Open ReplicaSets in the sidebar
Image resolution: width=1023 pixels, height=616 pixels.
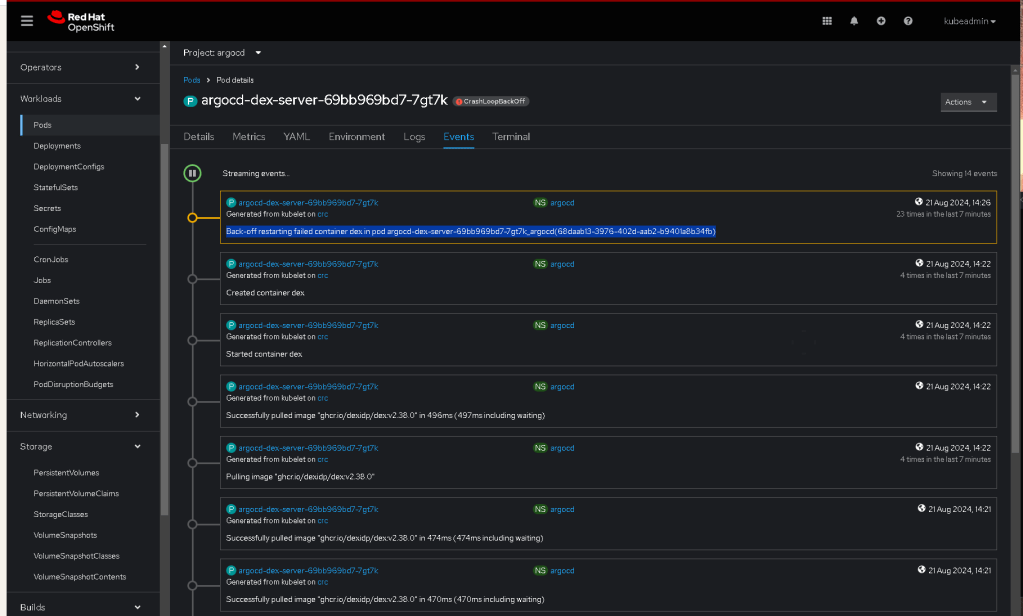(54, 322)
